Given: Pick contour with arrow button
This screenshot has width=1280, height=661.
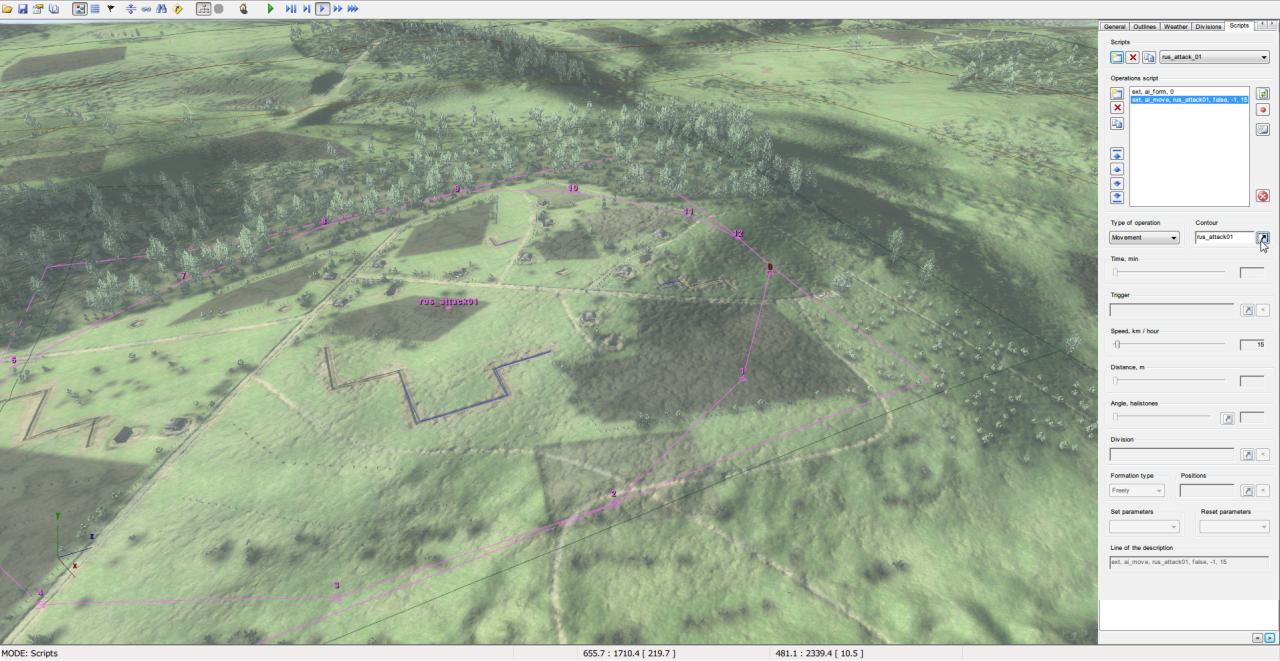Looking at the screenshot, I should pyautogui.click(x=1263, y=238).
